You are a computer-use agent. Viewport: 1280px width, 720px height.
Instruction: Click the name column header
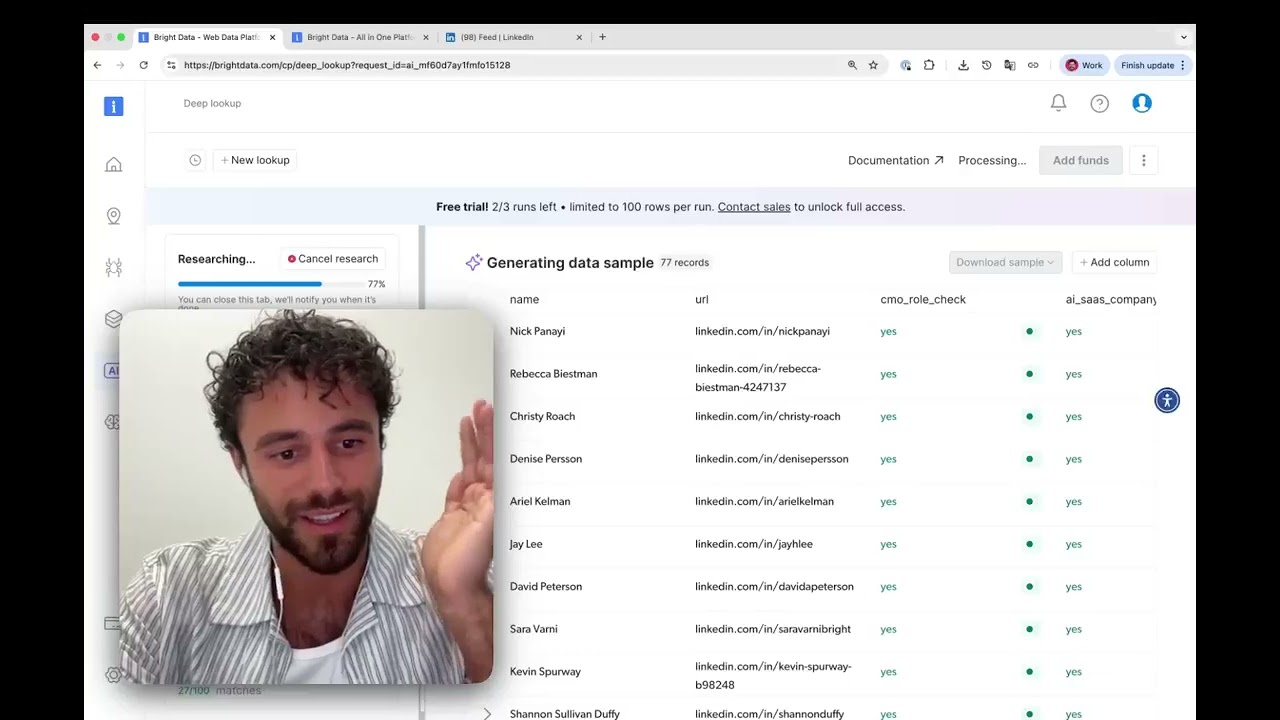pyautogui.click(x=524, y=299)
